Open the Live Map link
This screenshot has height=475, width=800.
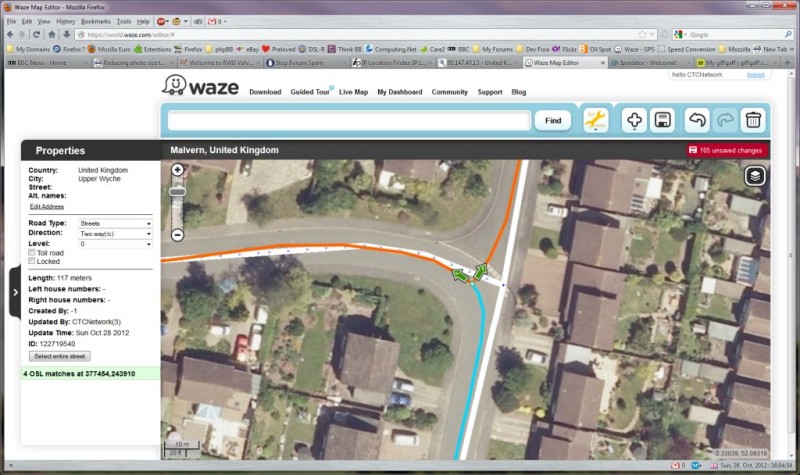click(x=353, y=92)
